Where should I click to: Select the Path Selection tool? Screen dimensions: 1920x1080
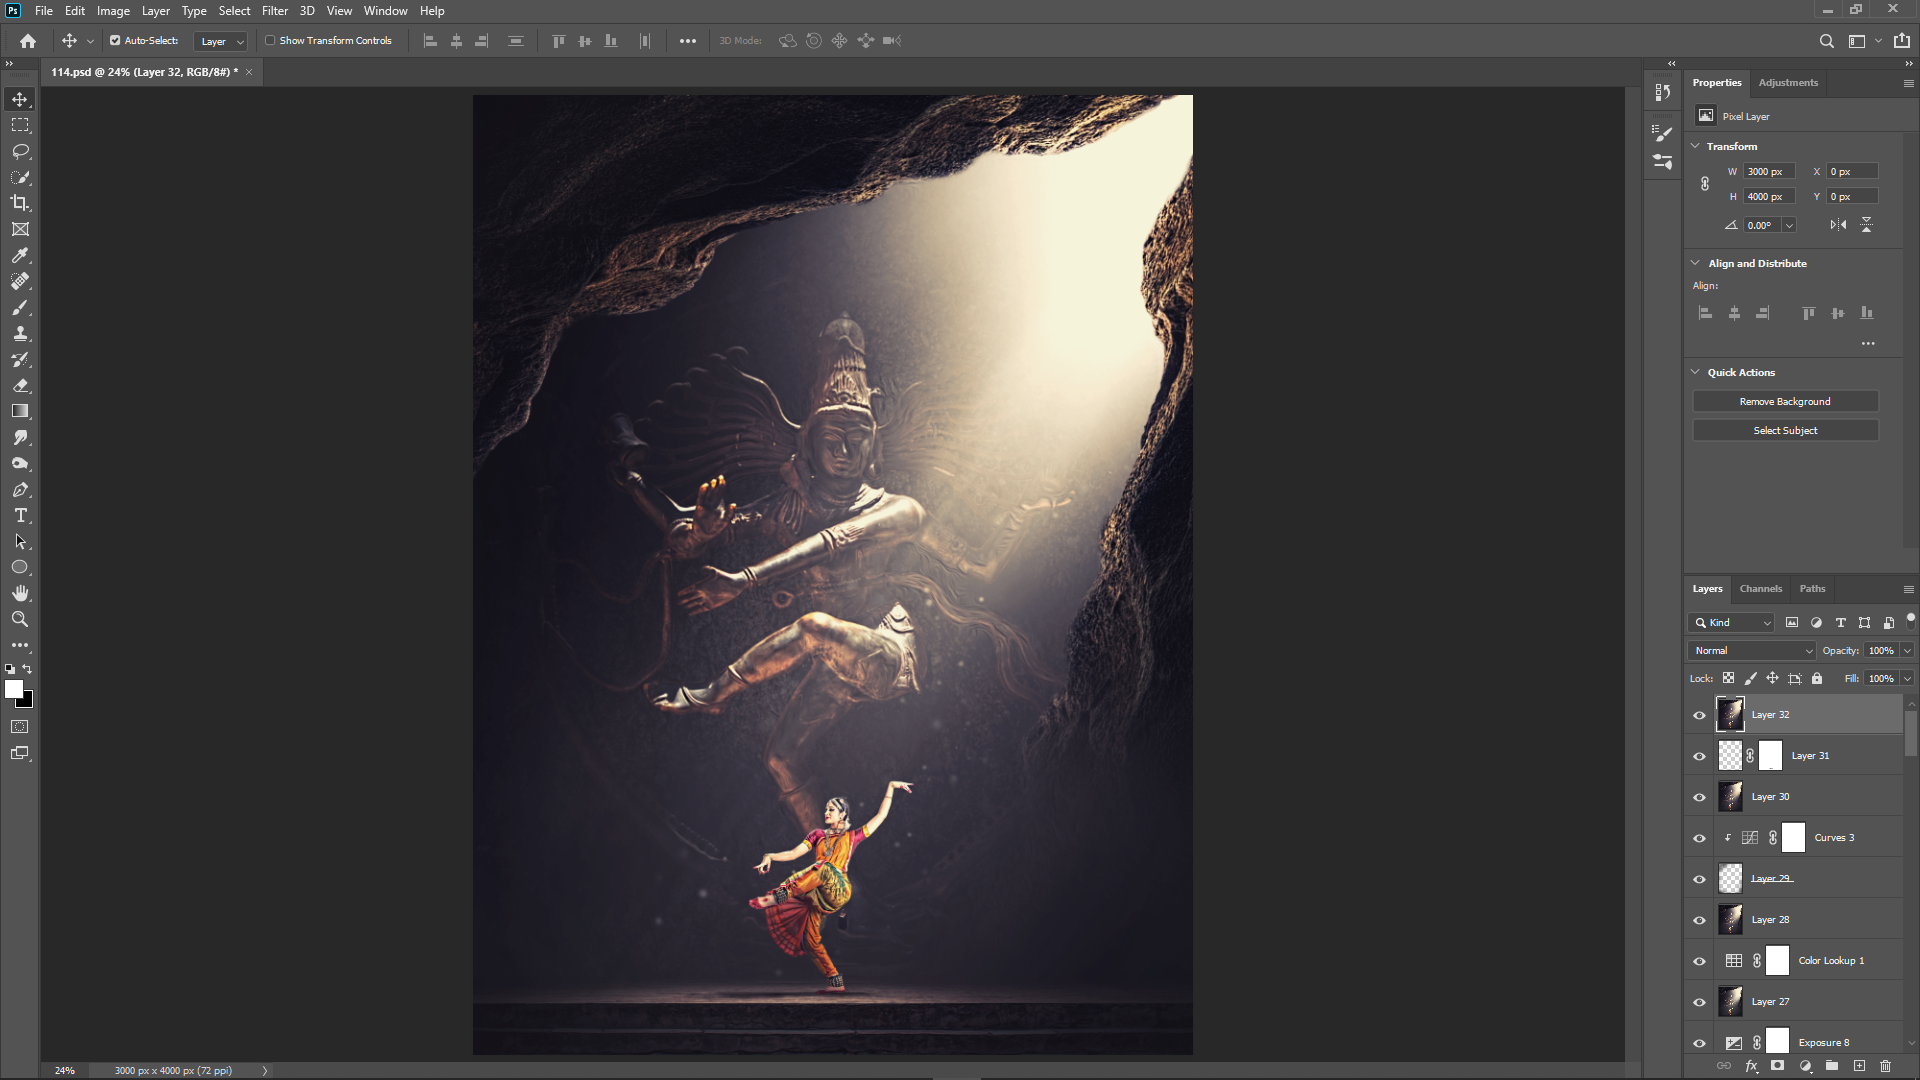tap(20, 541)
